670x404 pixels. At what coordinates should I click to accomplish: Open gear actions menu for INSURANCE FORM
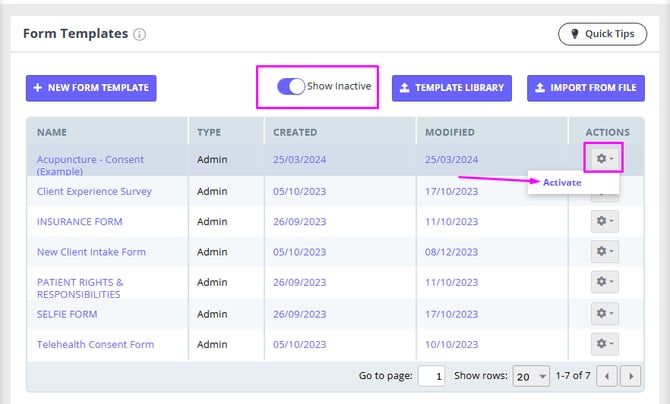(604, 221)
